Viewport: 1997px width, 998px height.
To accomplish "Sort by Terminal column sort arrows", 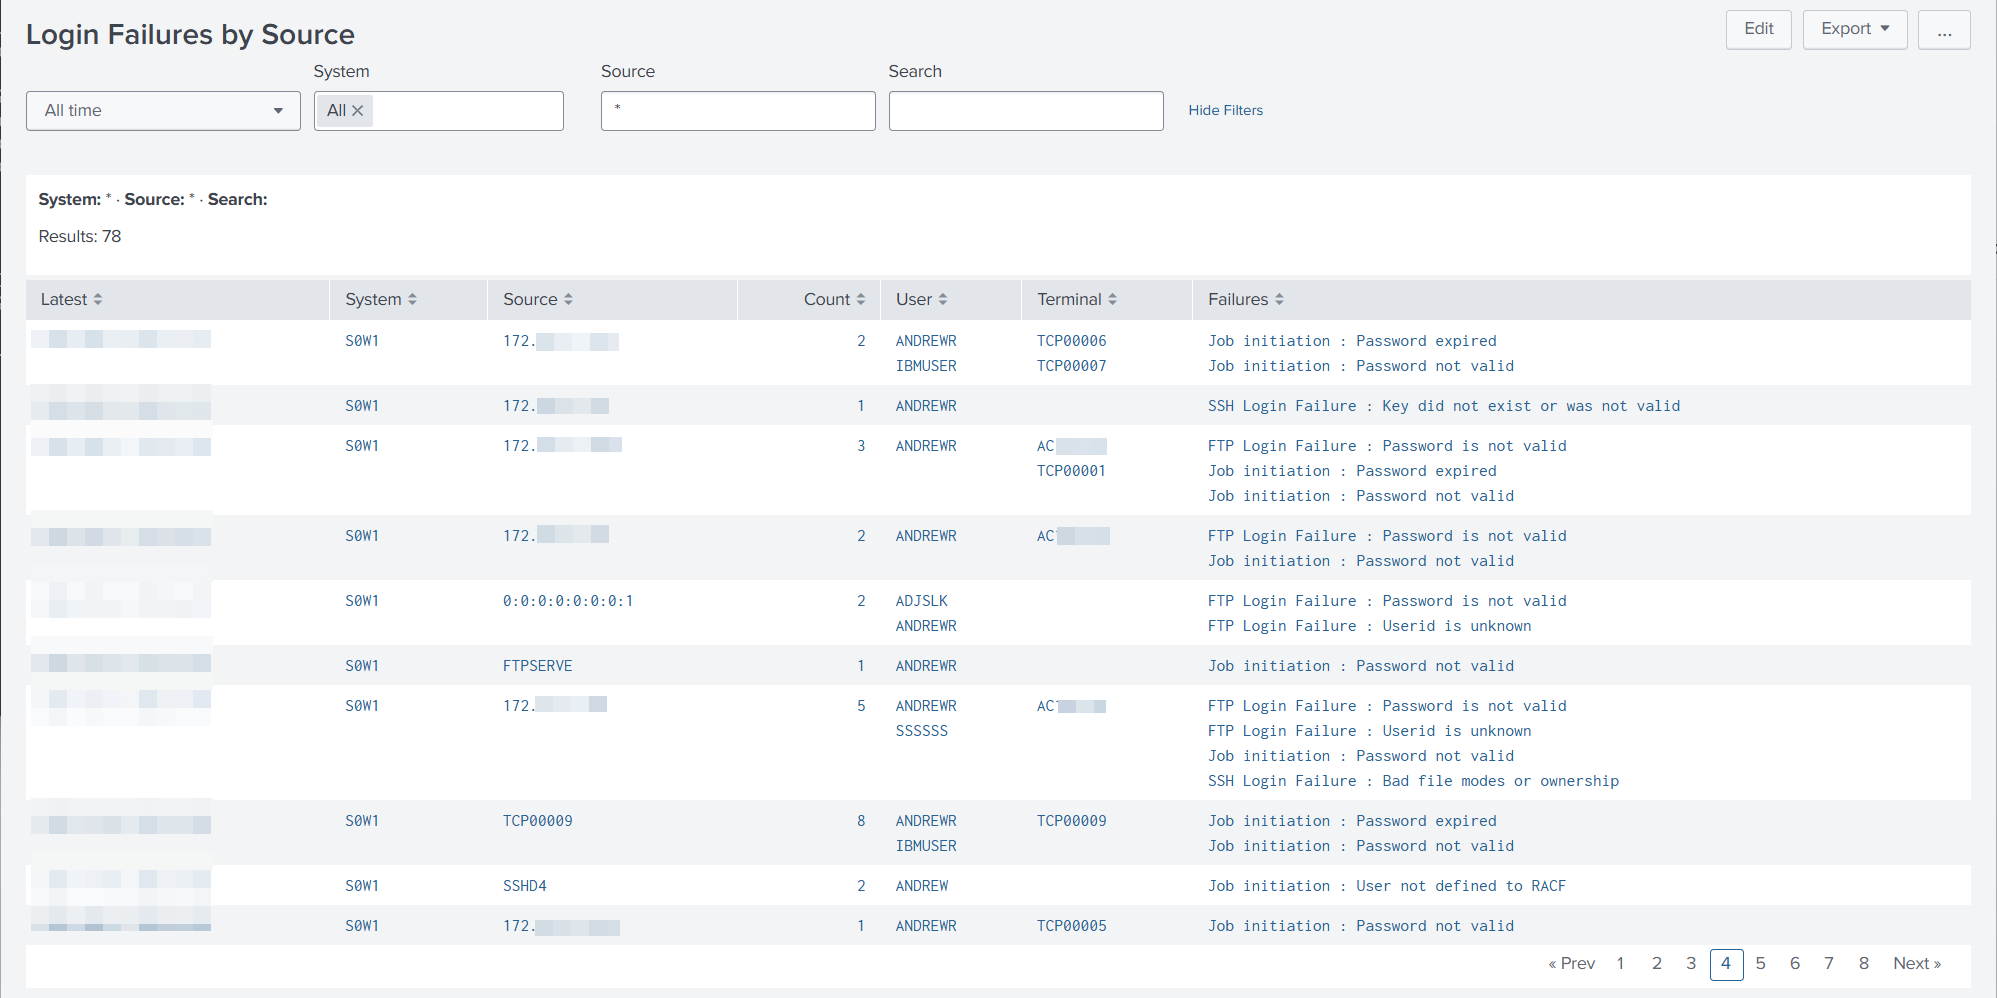I will click(x=1112, y=300).
